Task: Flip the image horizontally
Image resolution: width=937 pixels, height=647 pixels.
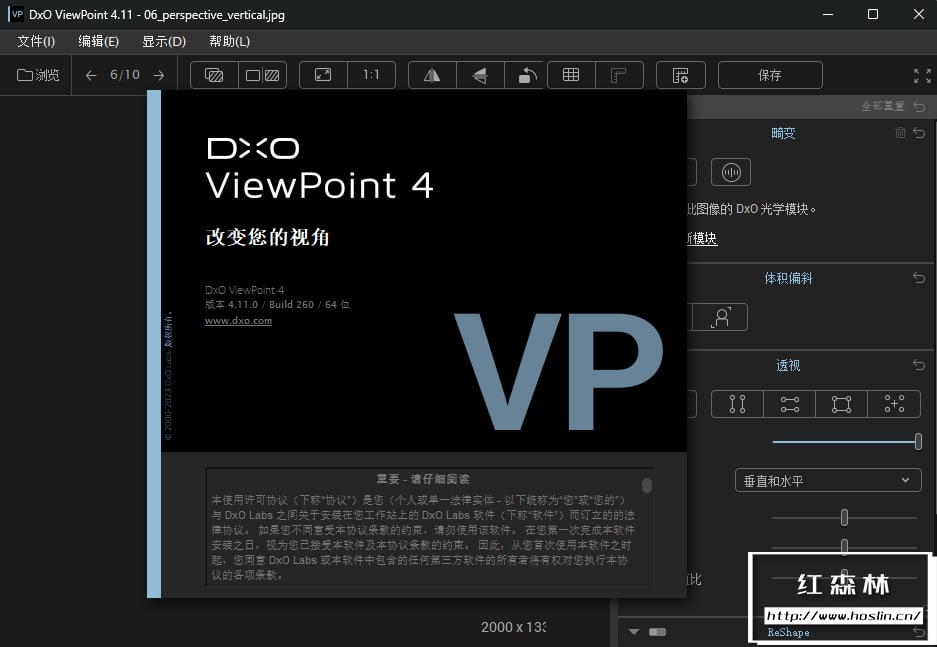Action: (432, 75)
